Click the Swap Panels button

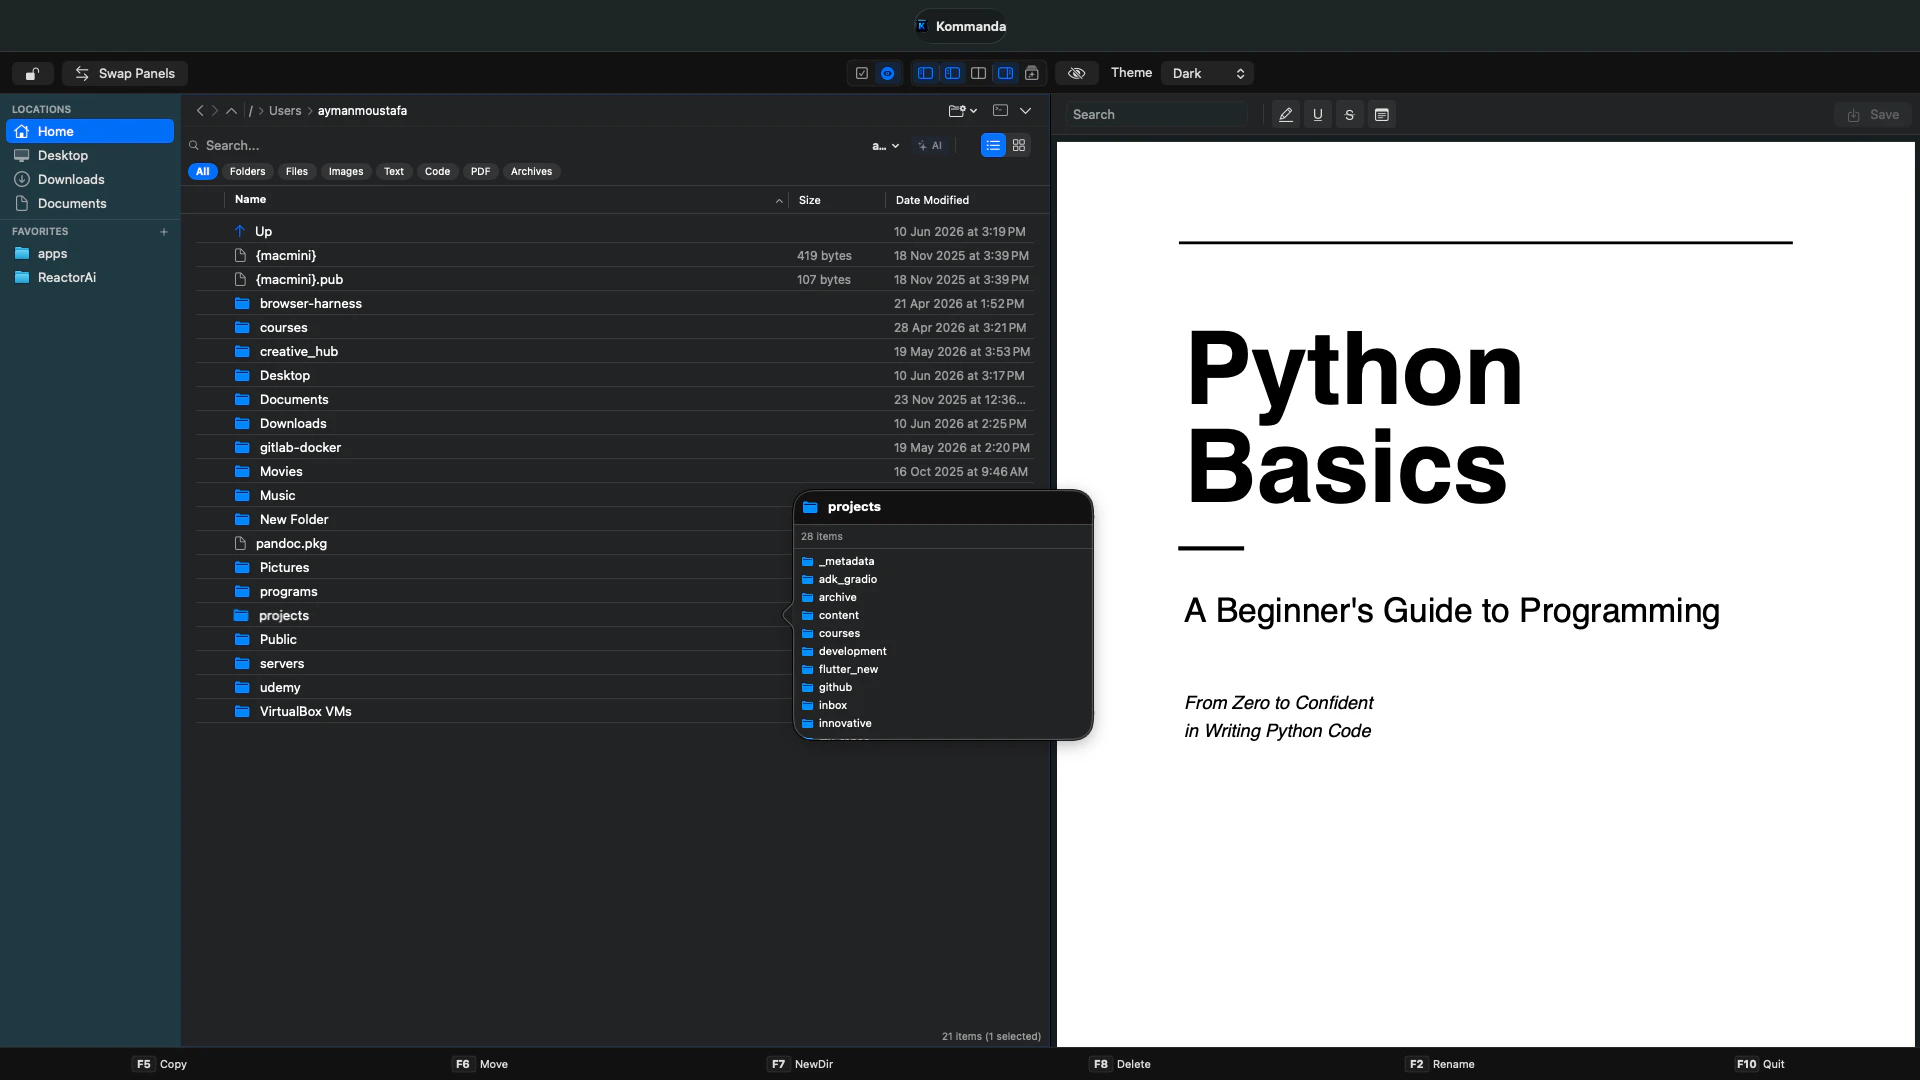click(x=125, y=74)
